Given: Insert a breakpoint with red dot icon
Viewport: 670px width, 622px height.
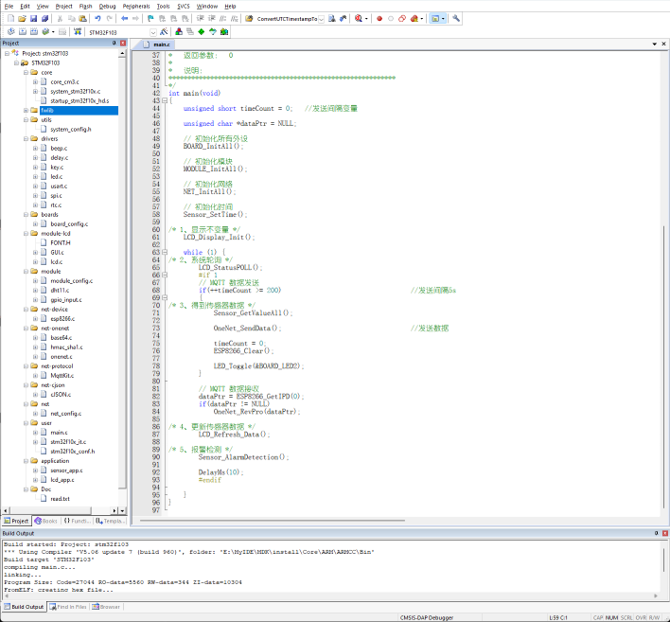Looking at the screenshot, I should click(379, 18).
